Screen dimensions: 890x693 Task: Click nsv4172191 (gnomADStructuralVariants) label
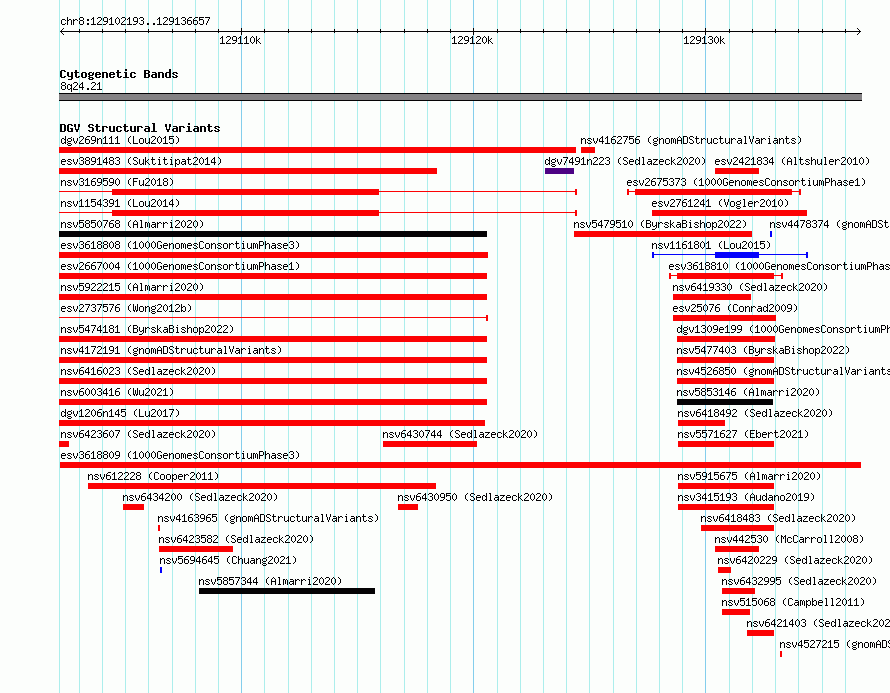(171, 350)
